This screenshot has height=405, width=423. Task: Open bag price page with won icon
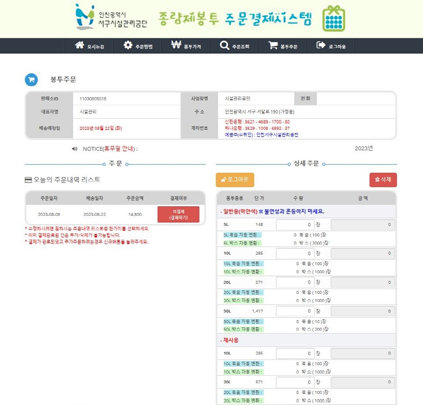[x=176, y=45]
